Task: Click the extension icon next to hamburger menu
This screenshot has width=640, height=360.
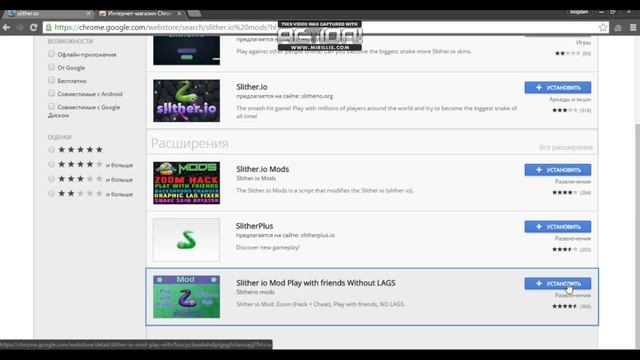Action: pyautogui.click(x=618, y=27)
